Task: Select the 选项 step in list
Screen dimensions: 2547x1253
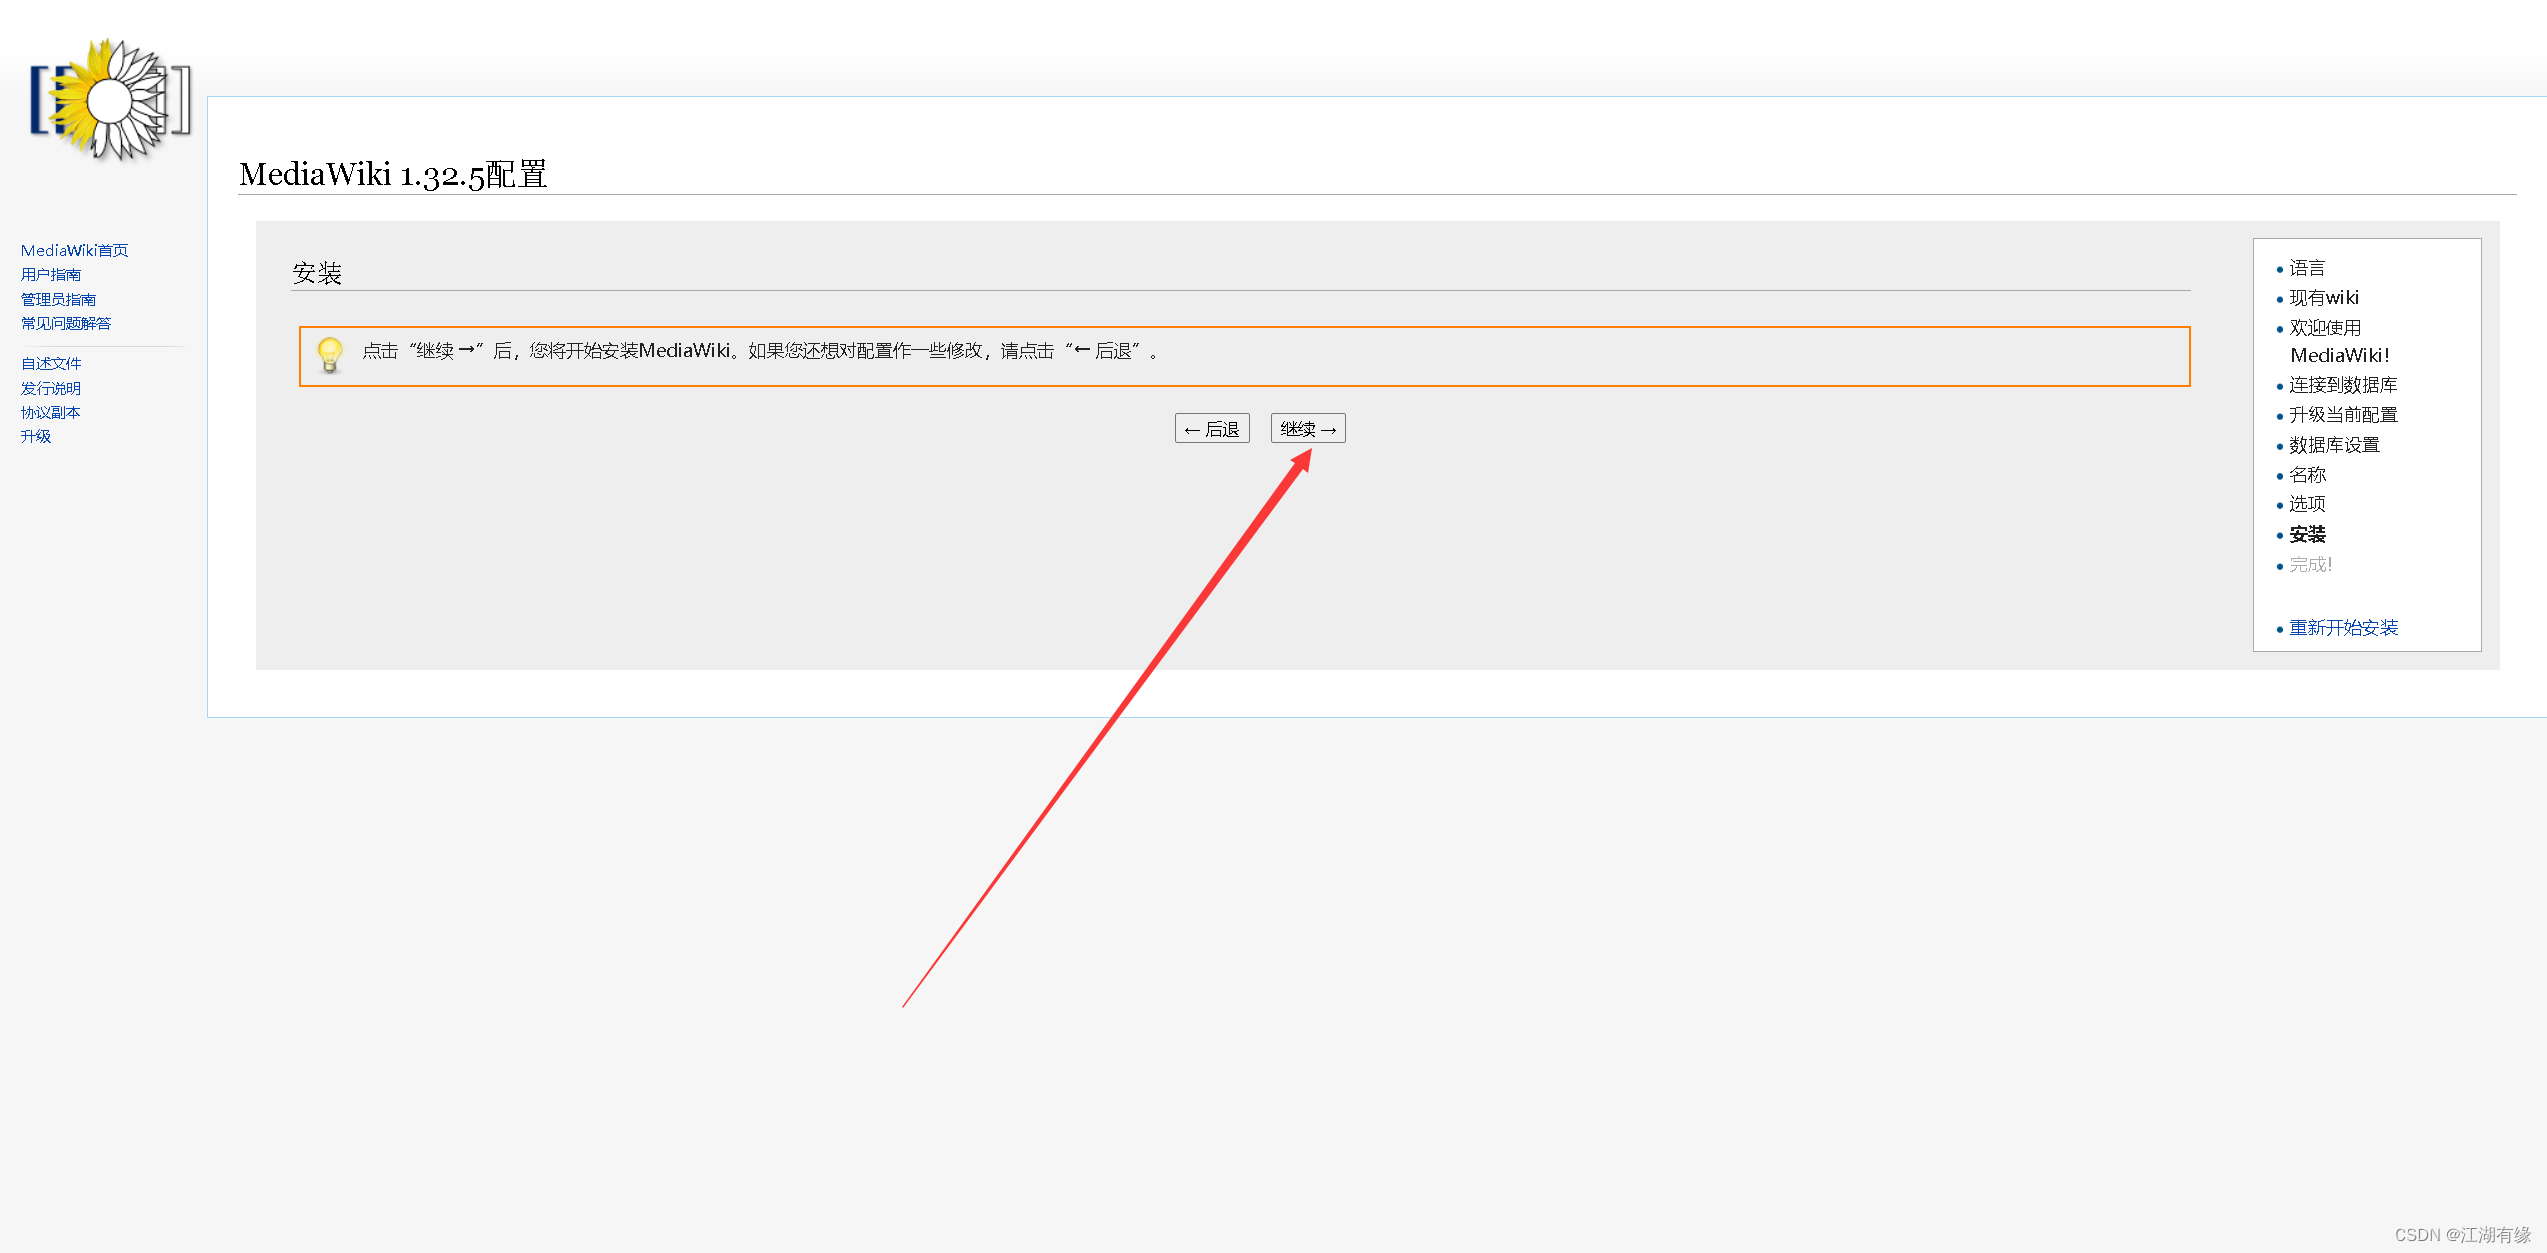Action: point(2307,504)
